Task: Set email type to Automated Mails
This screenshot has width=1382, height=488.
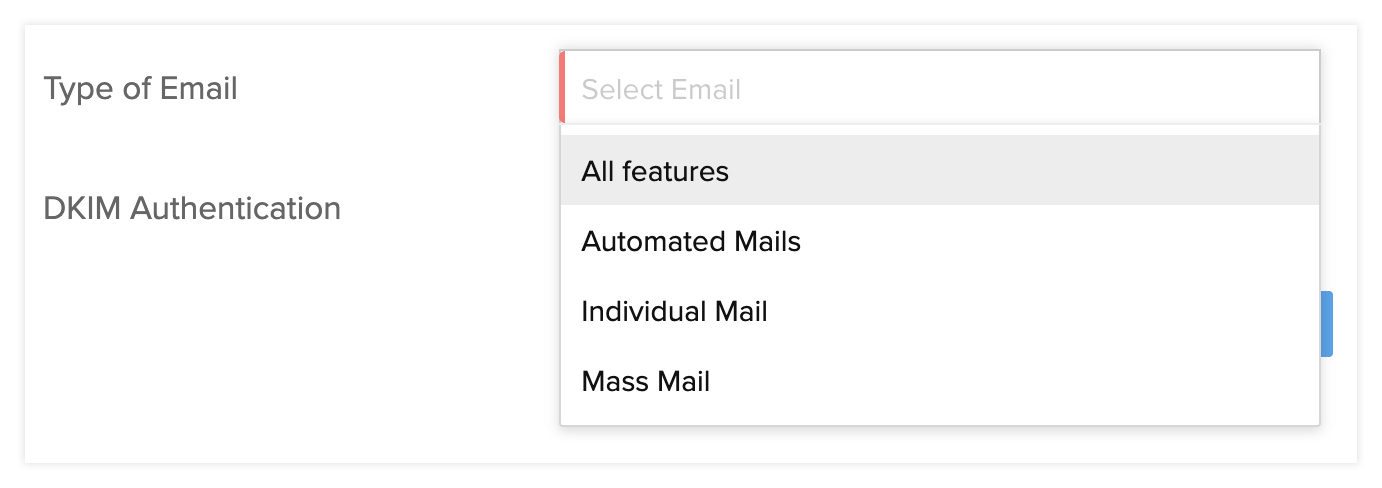Action: 691,241
